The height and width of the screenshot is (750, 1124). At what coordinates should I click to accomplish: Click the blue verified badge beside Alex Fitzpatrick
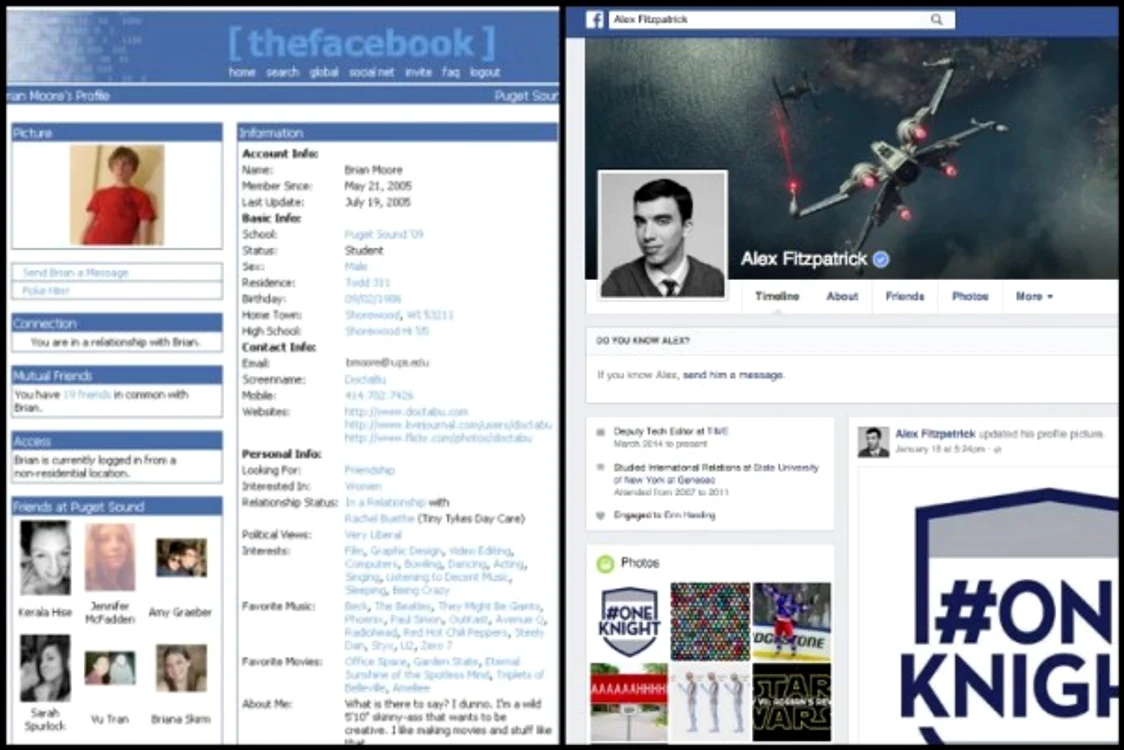[x=881, y=260]
